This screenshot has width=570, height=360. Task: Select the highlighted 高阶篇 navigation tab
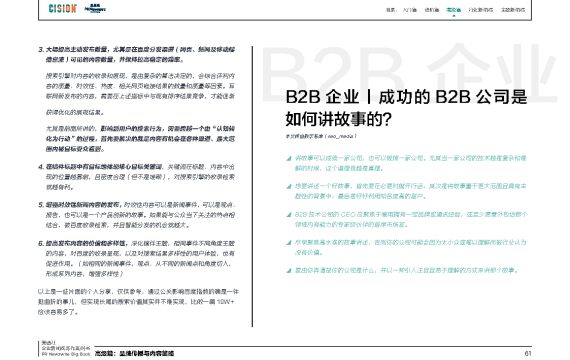(453, 10)
